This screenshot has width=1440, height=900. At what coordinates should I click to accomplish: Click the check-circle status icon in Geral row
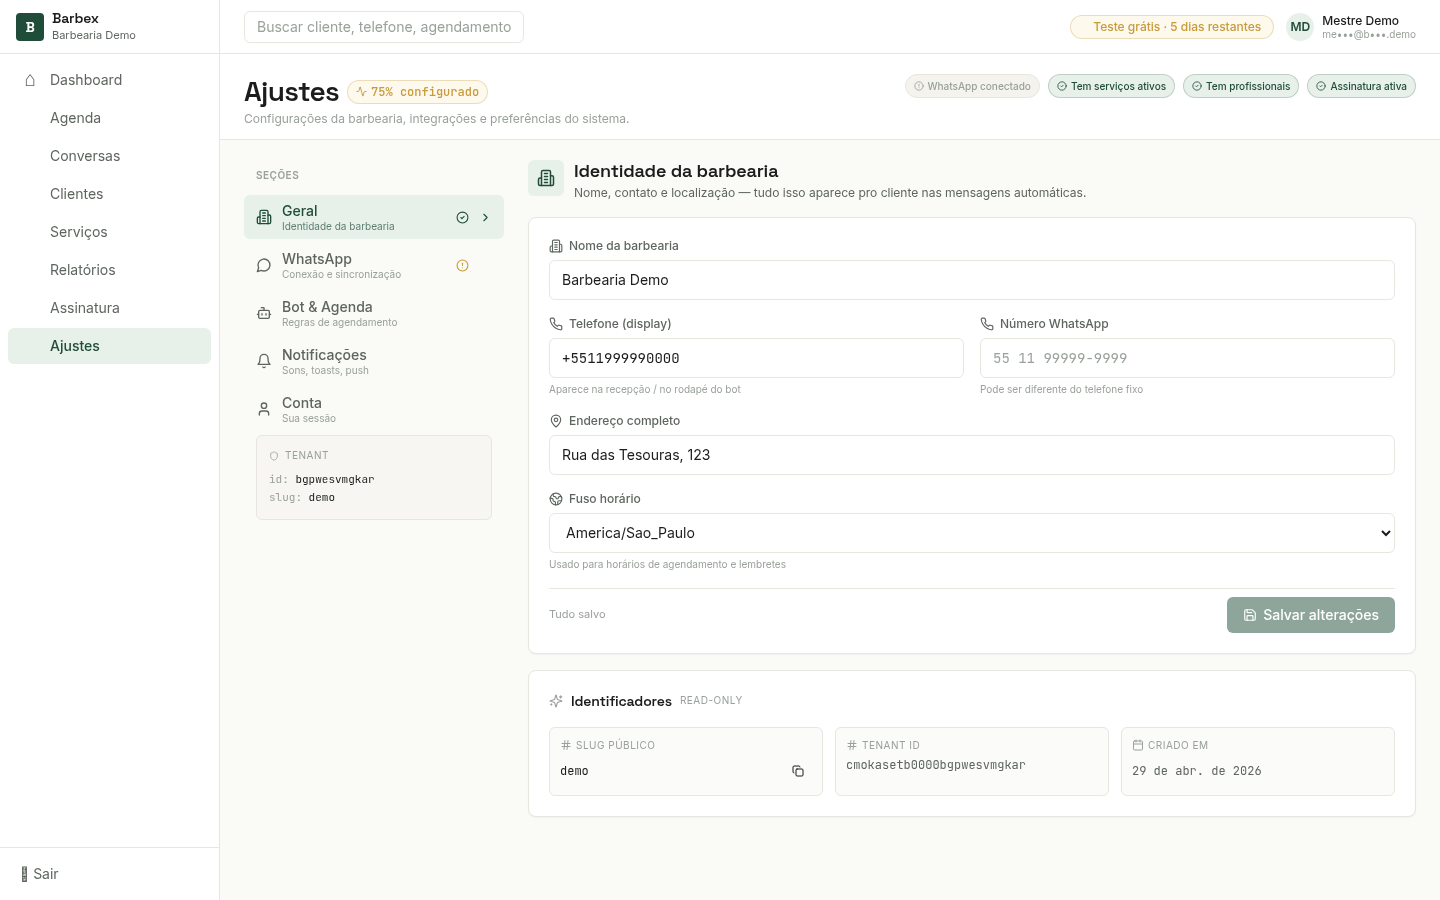tap(462, 217)
